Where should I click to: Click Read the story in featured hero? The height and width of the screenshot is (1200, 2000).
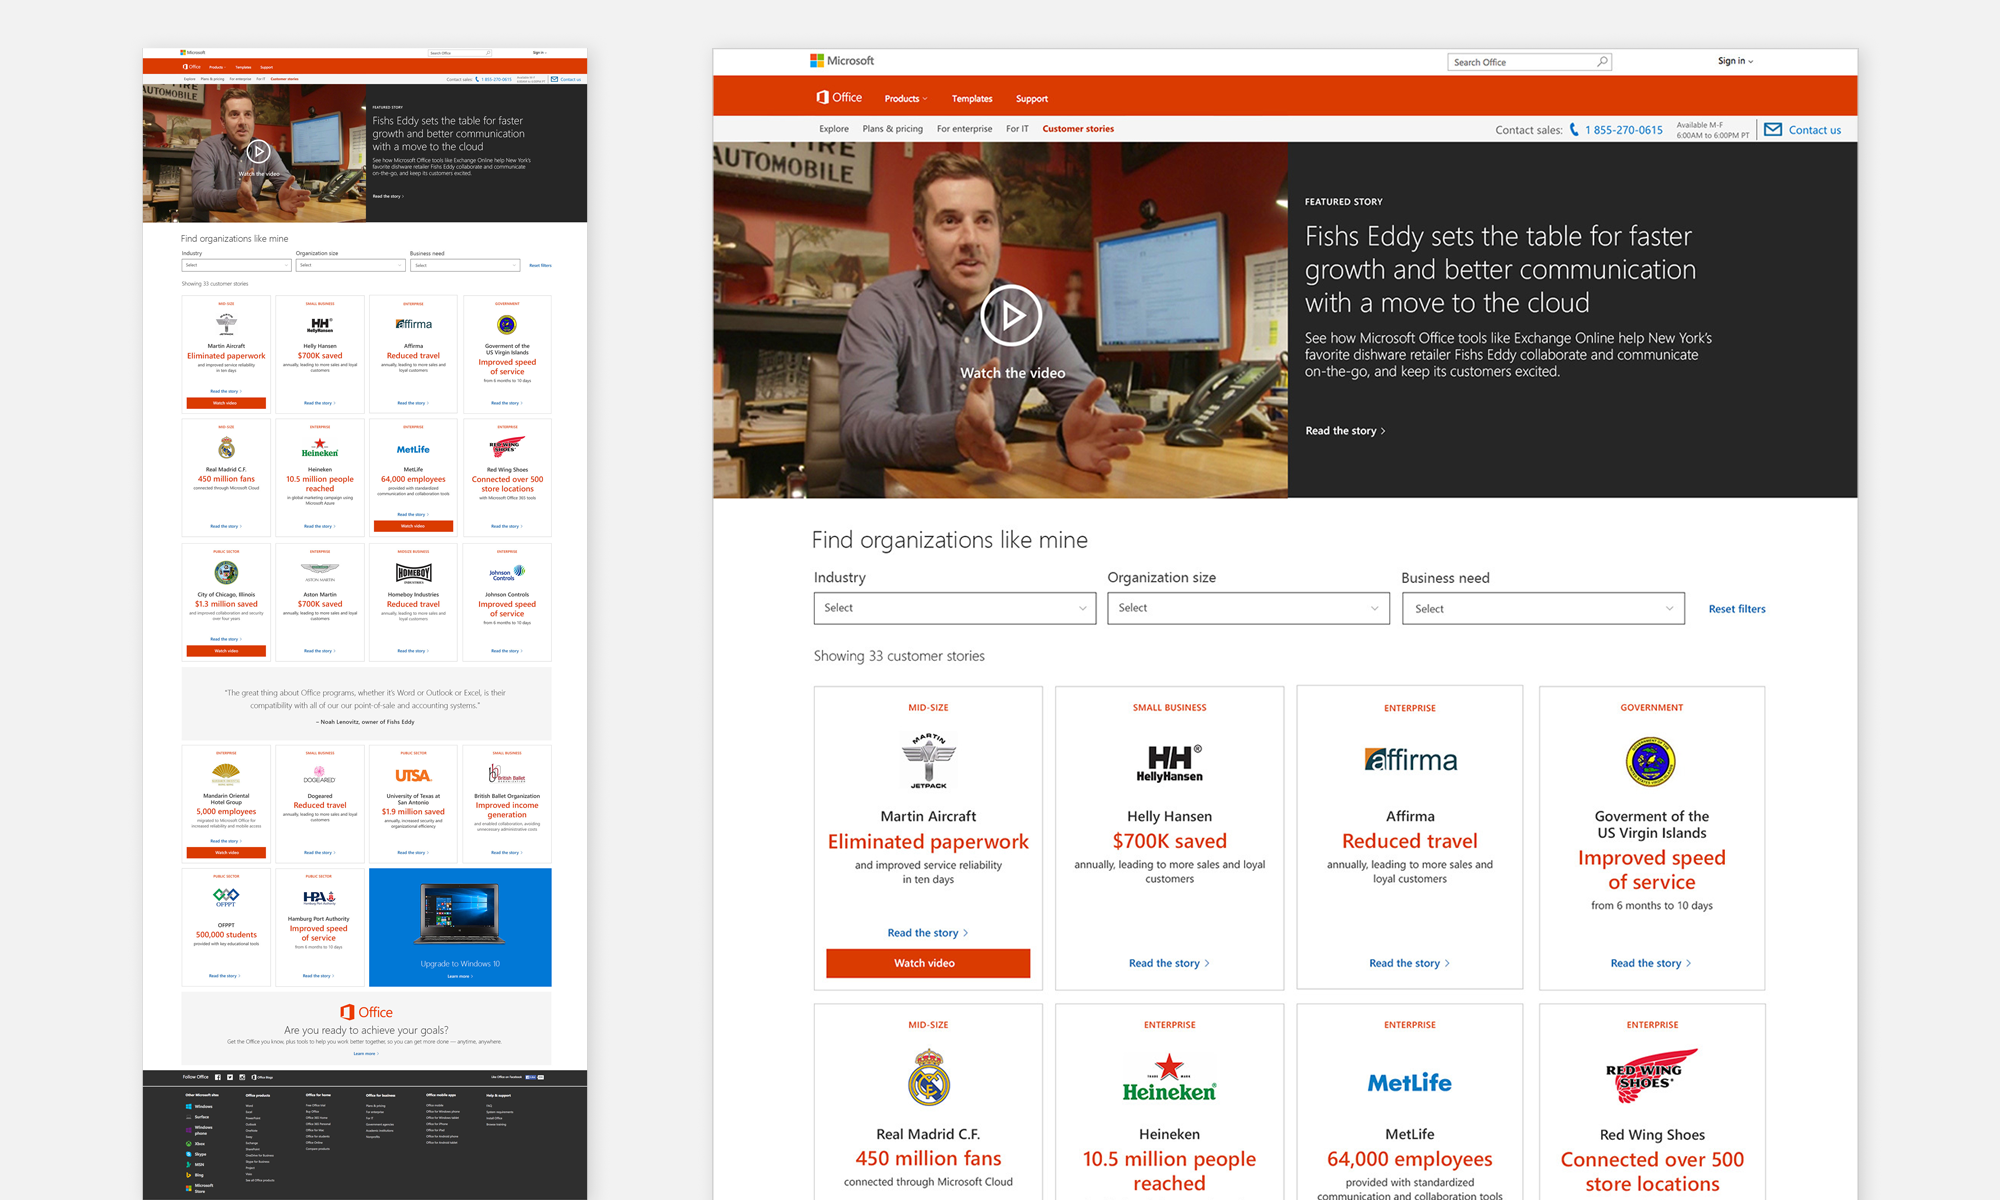click(1345, 431)
